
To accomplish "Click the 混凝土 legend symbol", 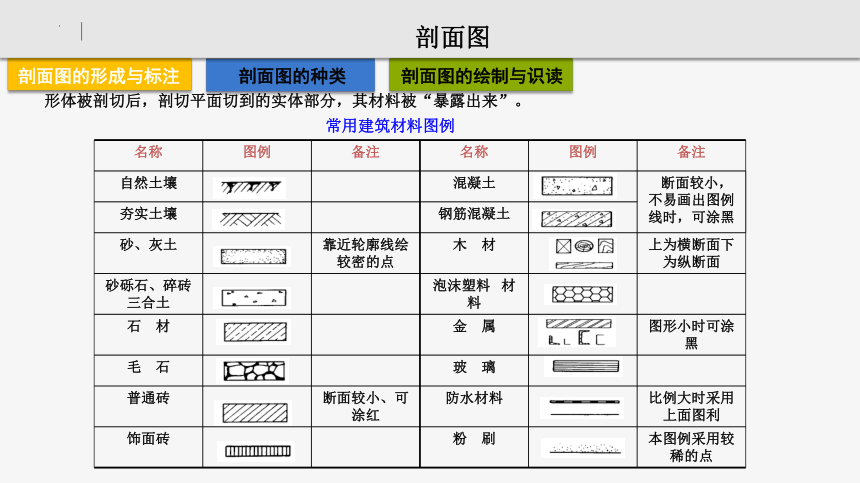I will pyautogui.click(x=577, y=186).
